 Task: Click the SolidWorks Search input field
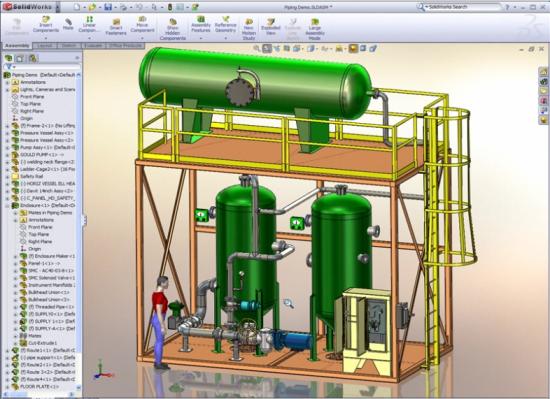point(463,7)
